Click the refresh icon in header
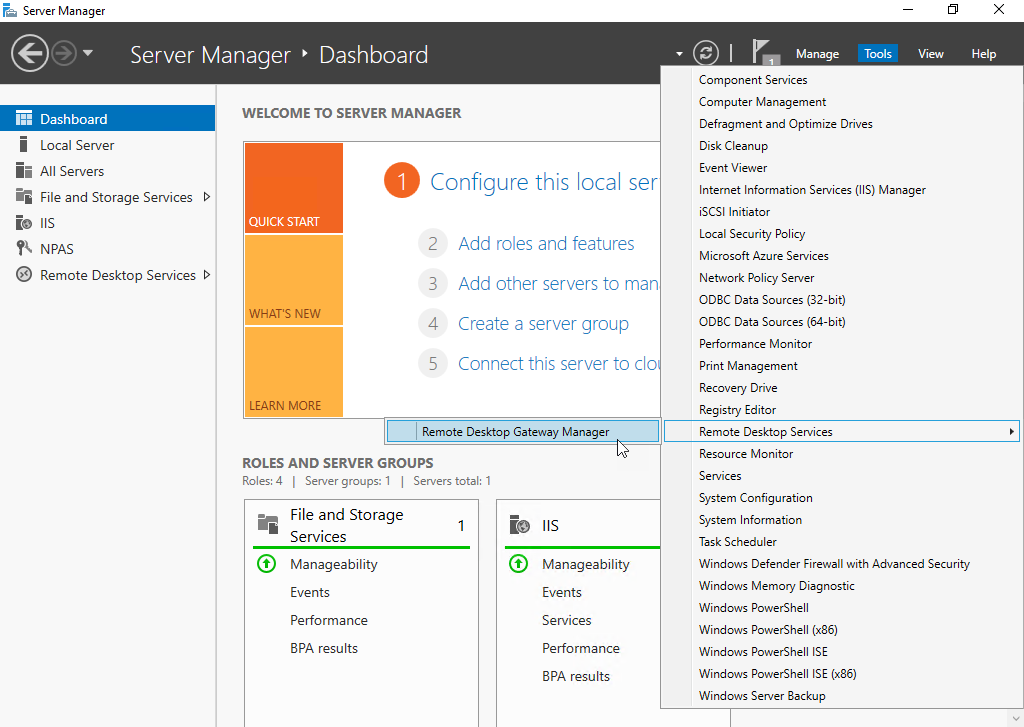 coord(705,53)
